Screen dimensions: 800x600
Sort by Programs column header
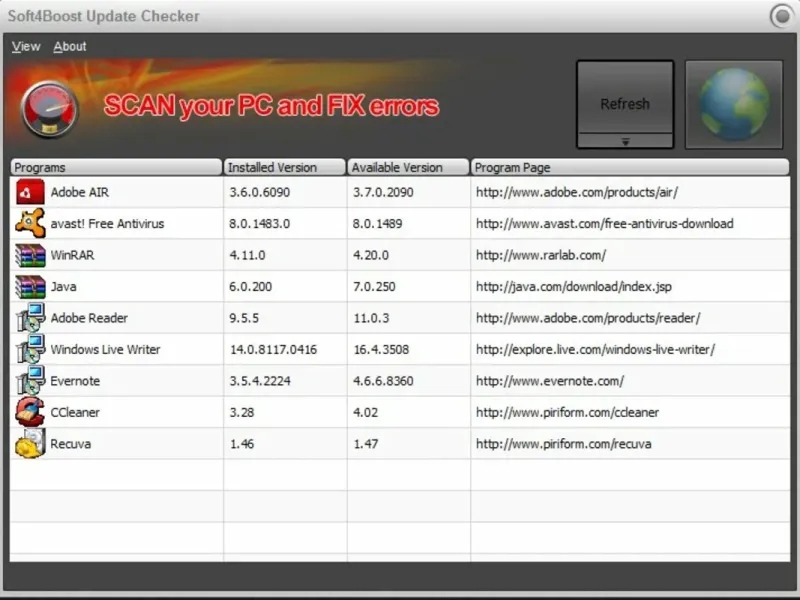pos(116,167)
